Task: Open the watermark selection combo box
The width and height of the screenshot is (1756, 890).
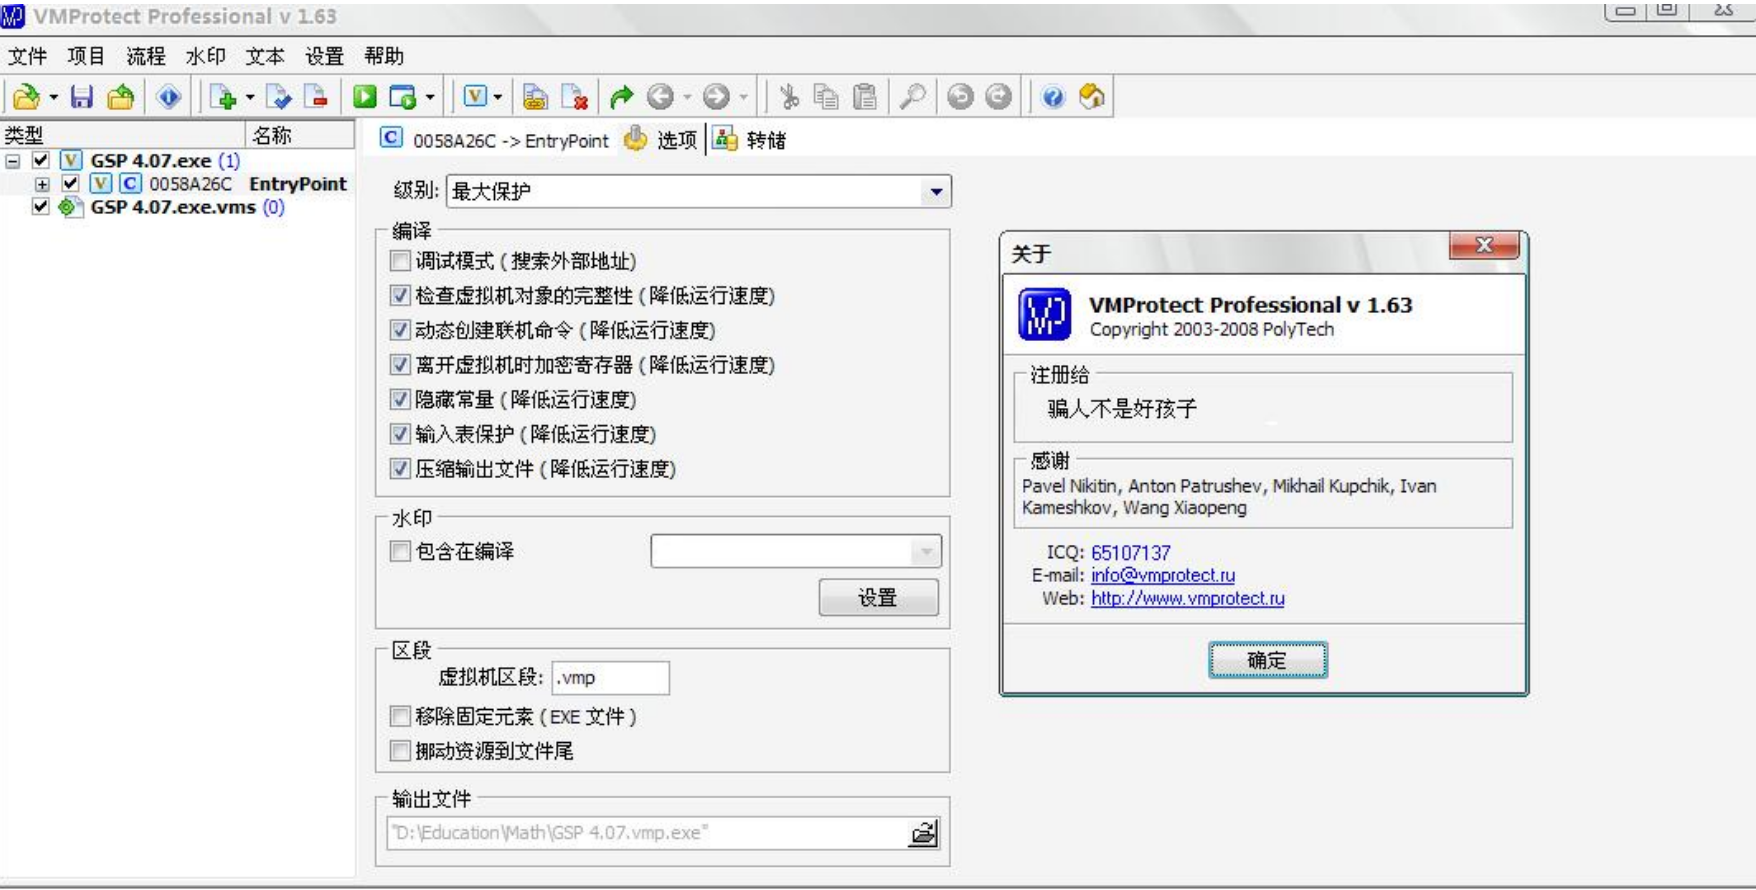Action: [796, 551]
